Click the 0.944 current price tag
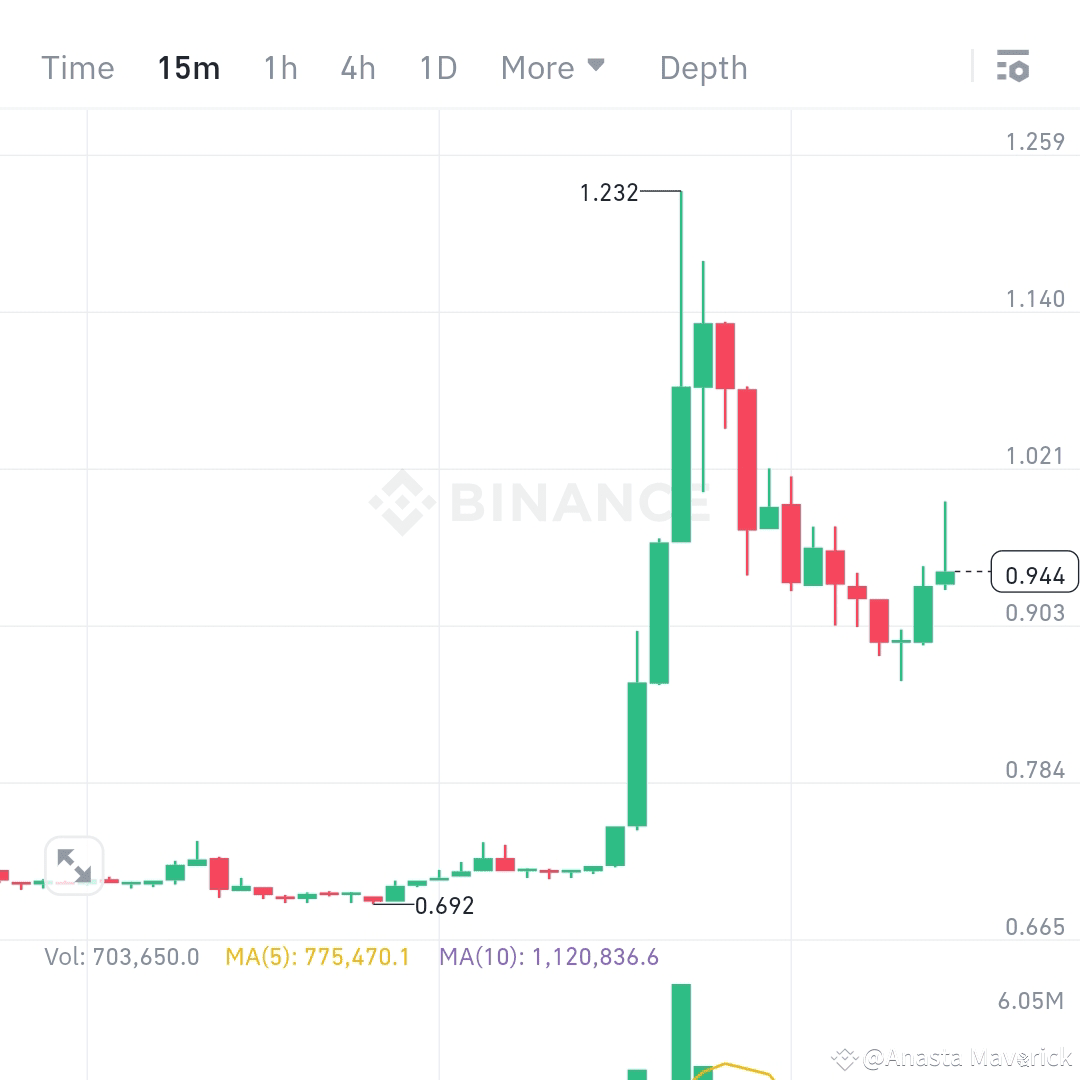 (x=1035, y=574)
